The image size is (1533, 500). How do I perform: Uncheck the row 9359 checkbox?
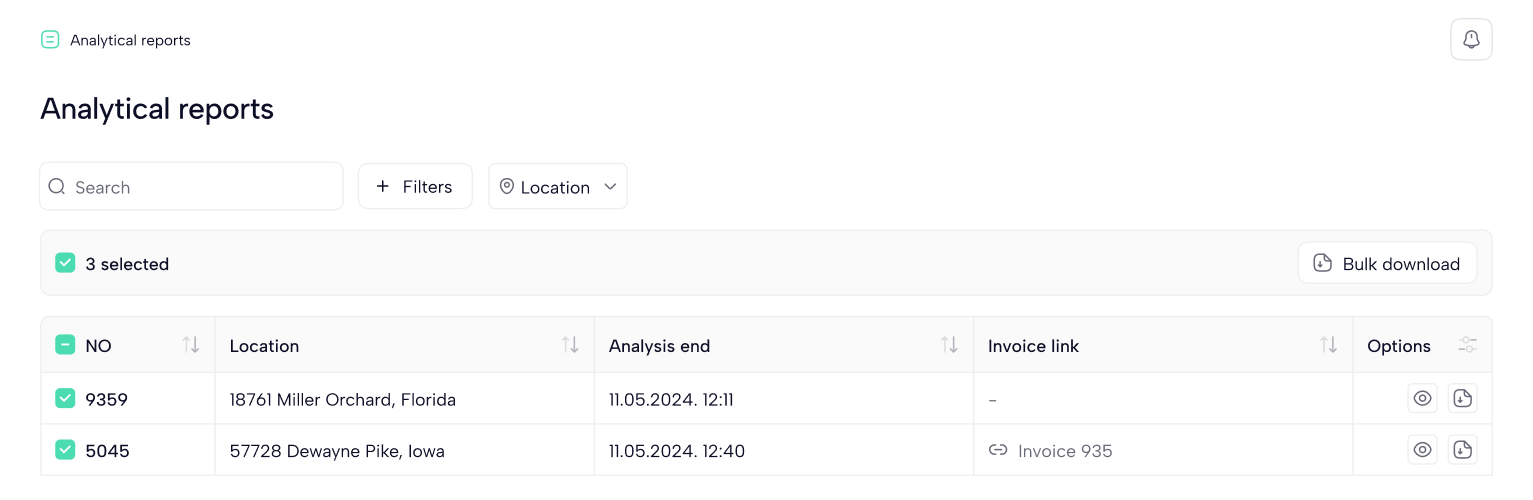click(x=65, y=399)
